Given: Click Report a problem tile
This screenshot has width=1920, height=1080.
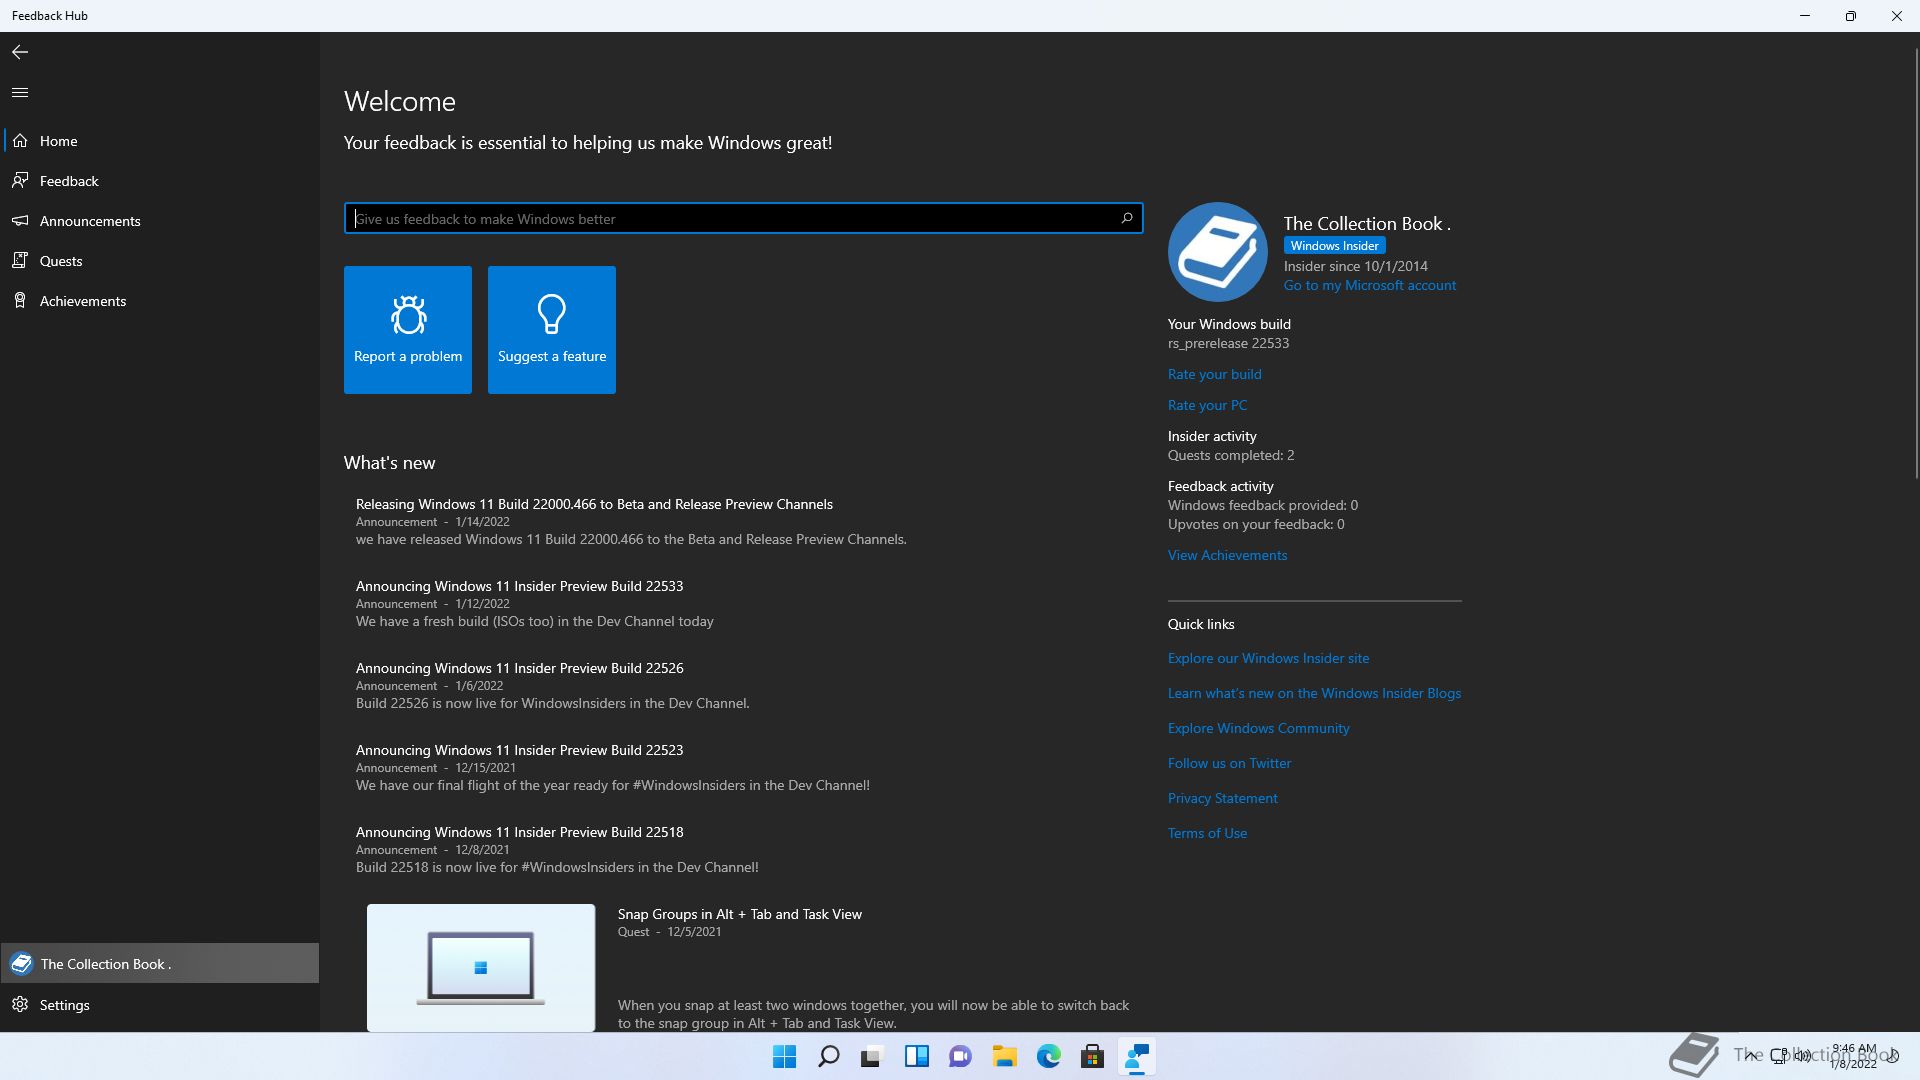Looking at the screenshot, I should point(408,330).
